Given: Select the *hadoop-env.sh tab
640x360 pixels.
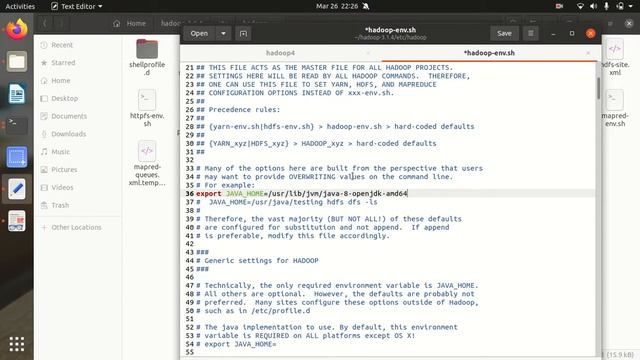Looking at the screenshot, I should click(x=489, y=53).
